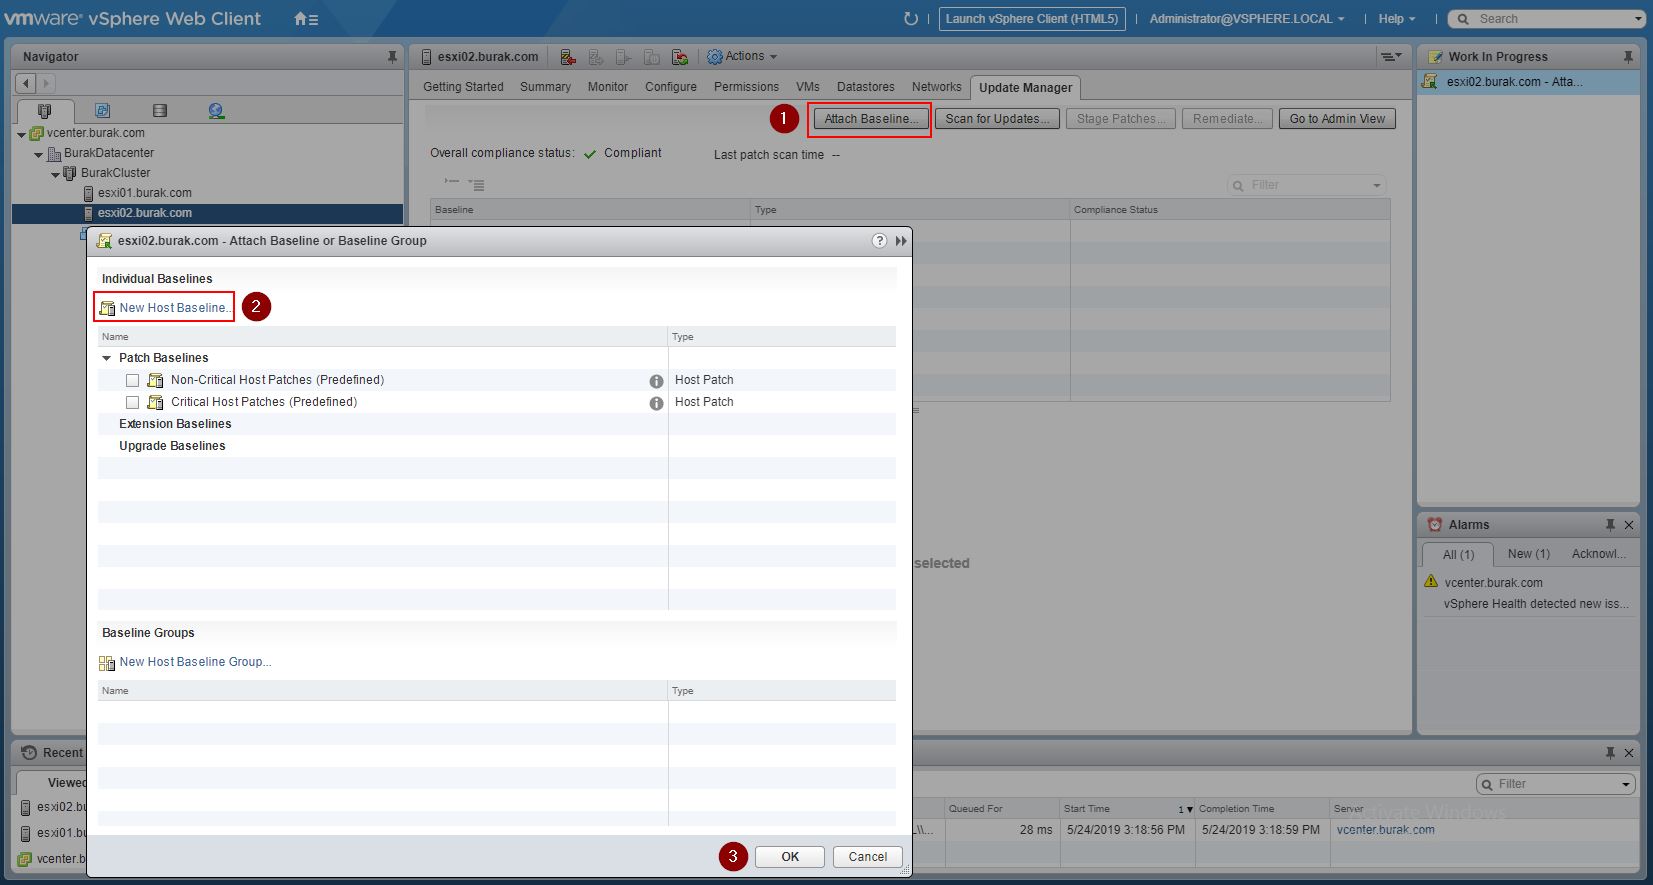Click New Host Baseline Group link

(x=195, y=662)
